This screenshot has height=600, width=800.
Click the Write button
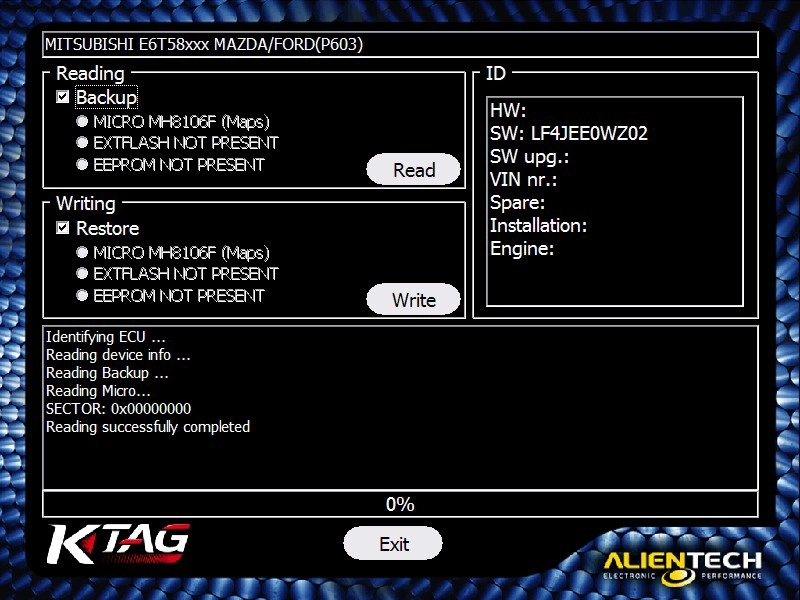point(413,299)
